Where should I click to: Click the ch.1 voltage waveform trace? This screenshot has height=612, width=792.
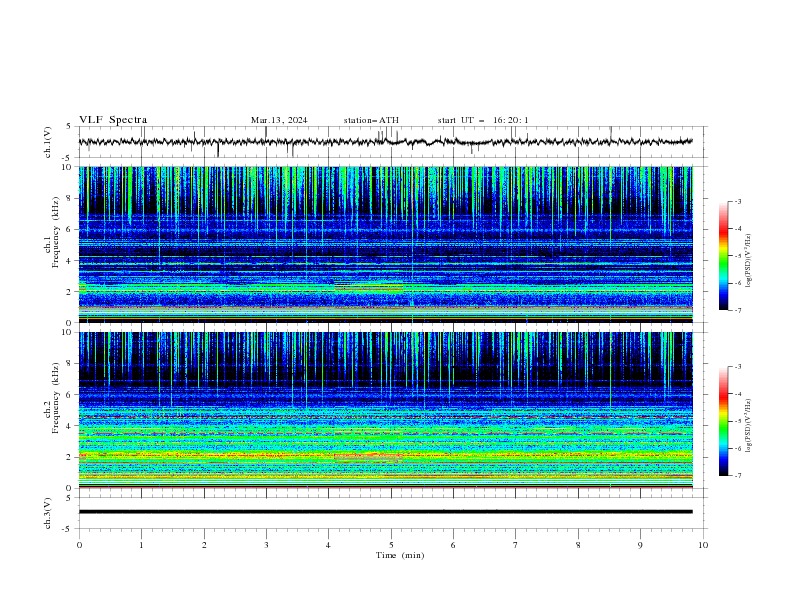coord(385,142)
